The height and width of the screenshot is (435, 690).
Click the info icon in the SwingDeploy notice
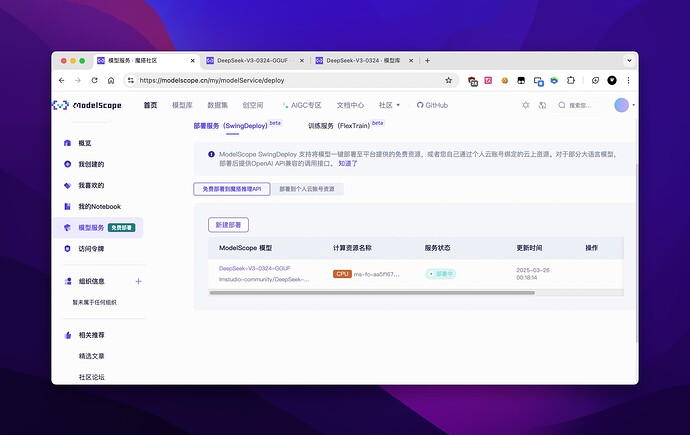[x=211, y=154]
